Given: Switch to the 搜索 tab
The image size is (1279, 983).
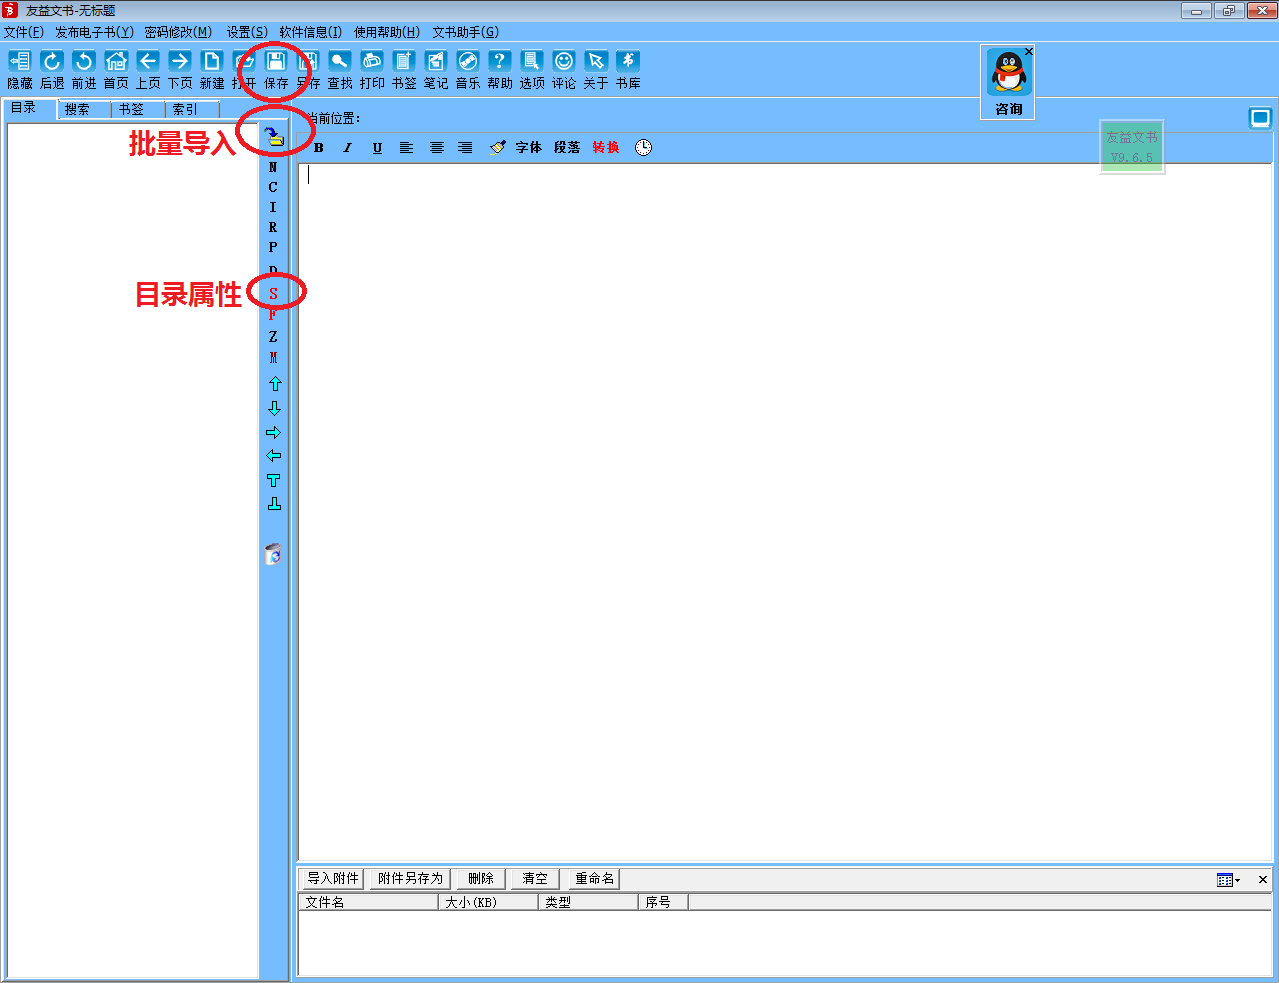Looking at the screenshot, I should [84, 109].
